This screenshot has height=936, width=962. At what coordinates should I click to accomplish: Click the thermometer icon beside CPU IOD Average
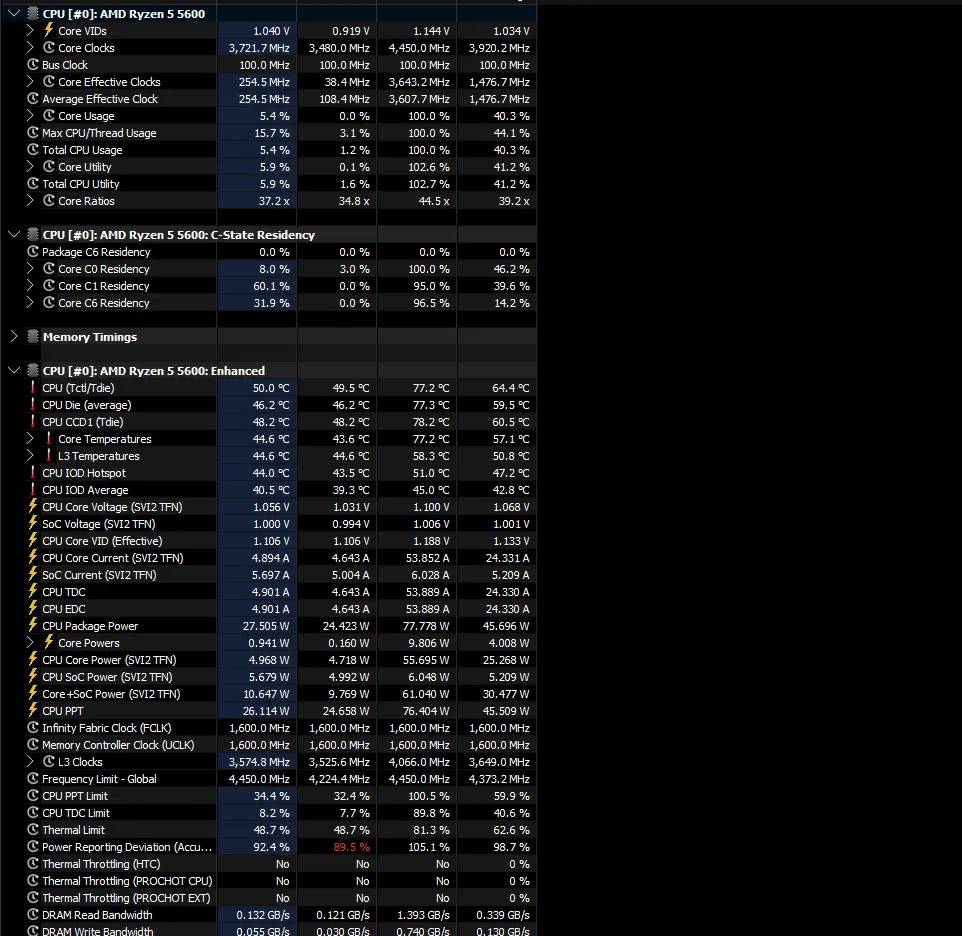coord(33,489)
